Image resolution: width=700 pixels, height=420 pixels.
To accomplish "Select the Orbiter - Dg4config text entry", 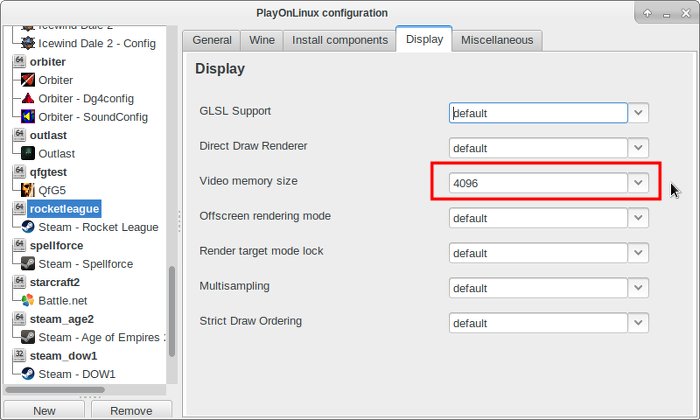I will click(x=86, y=99).
